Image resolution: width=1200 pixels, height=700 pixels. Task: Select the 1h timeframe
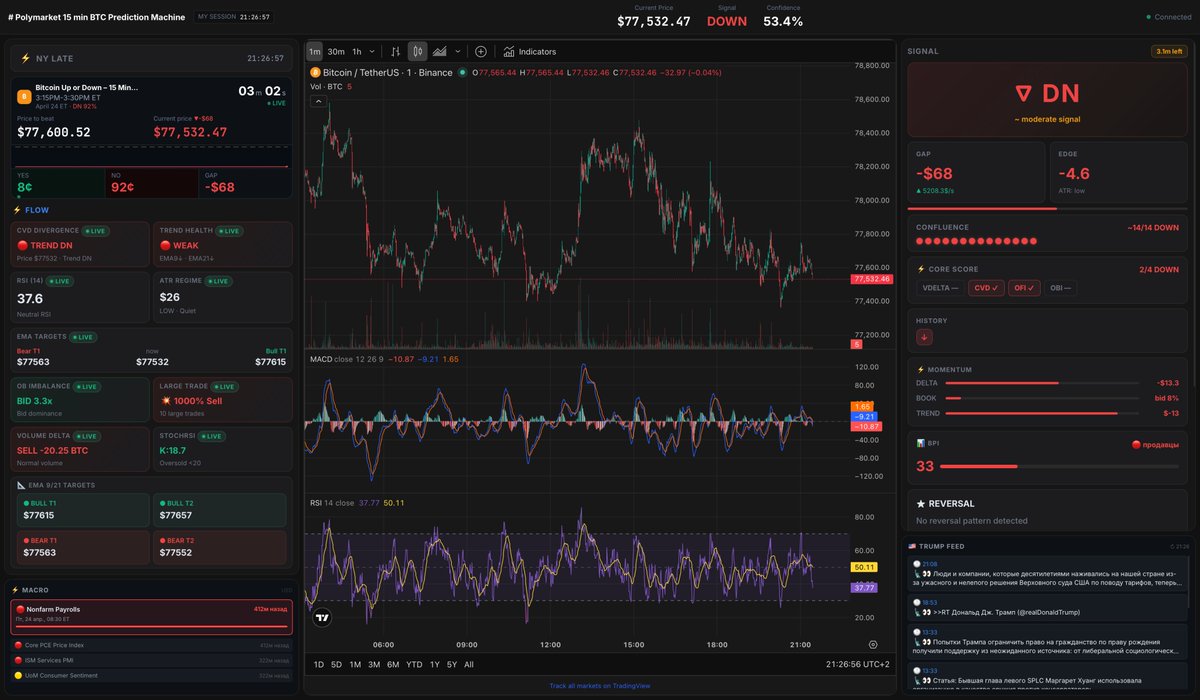click(357, 51)
